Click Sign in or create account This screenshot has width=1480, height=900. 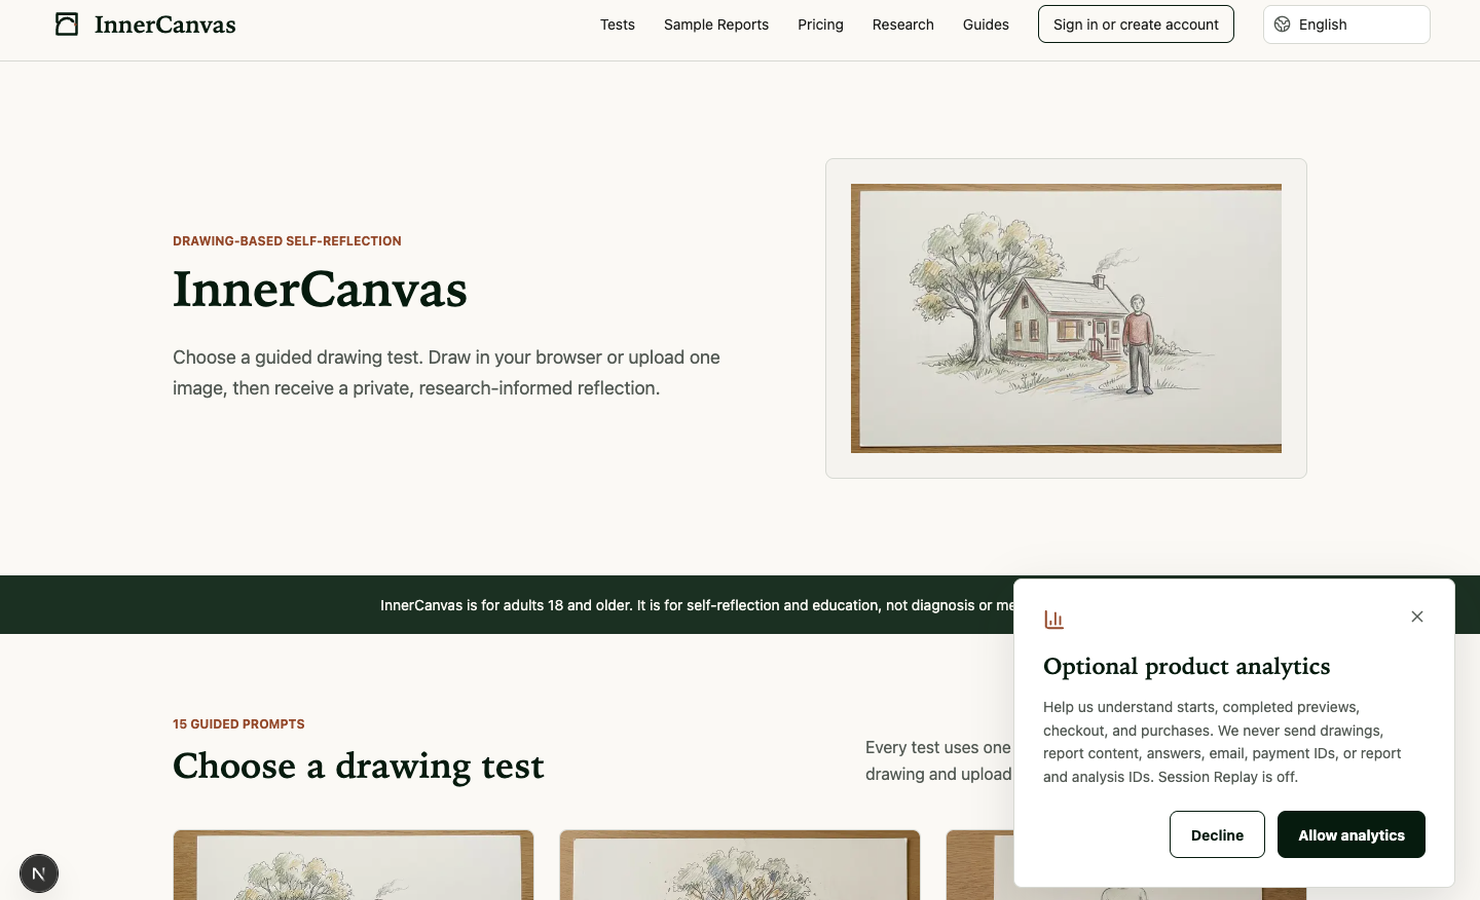[1136, 24]
